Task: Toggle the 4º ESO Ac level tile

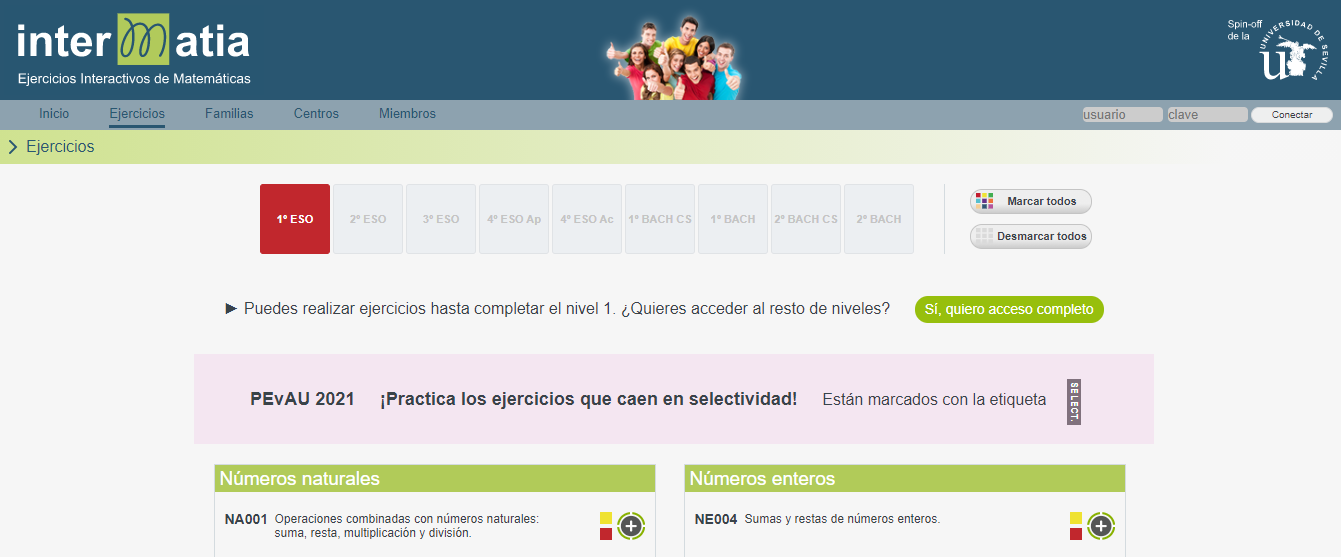Action: pos(587,219)
